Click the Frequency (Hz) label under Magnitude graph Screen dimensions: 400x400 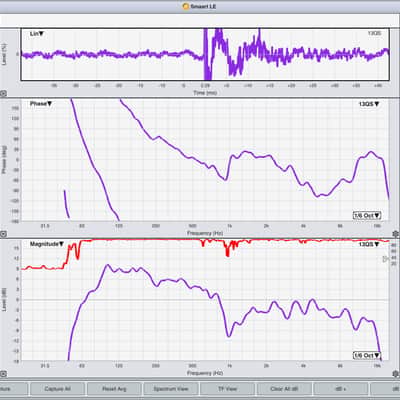point(205,373)
